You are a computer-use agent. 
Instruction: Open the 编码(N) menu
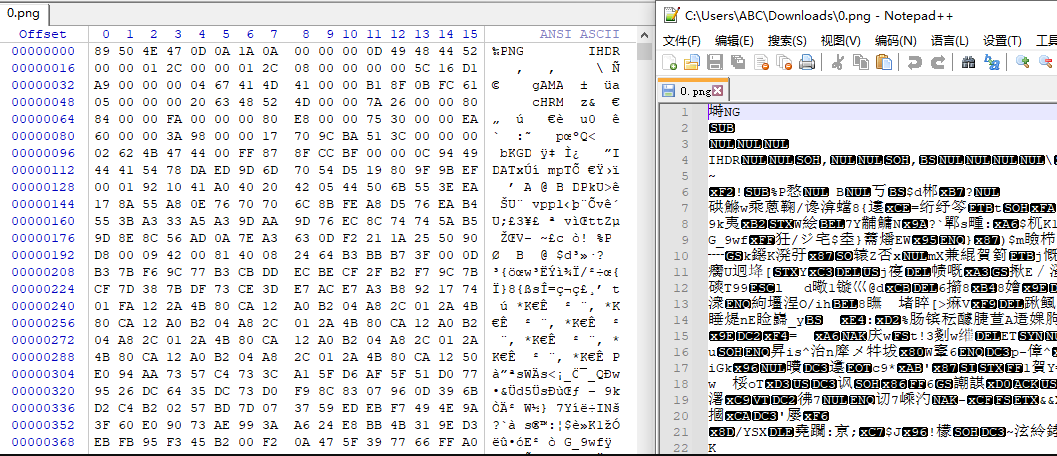point(895,41)
